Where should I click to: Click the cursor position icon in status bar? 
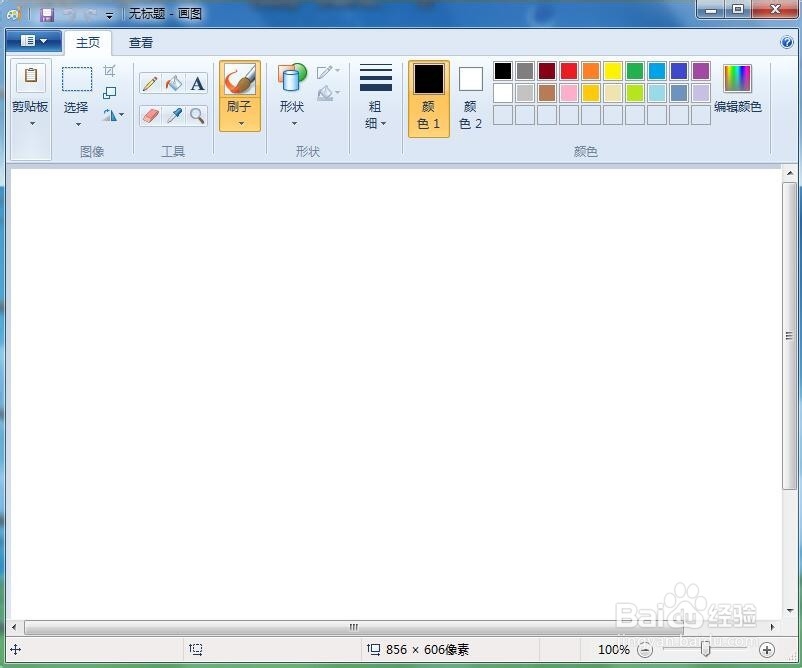(16, 650)
